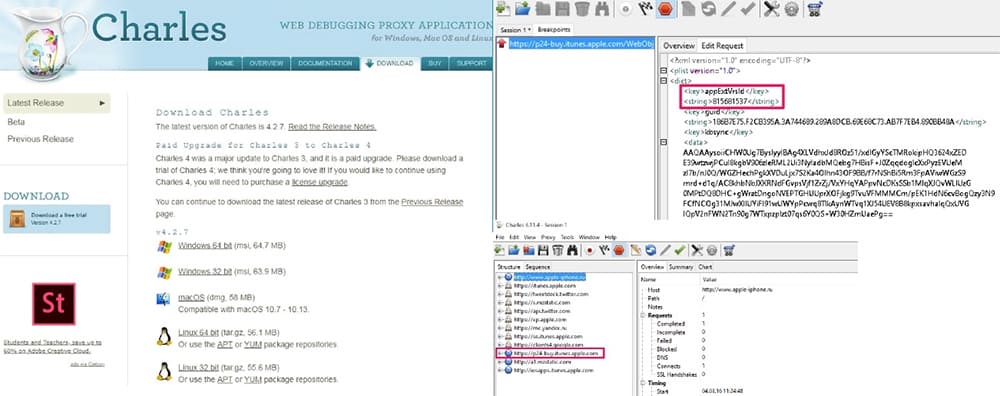Open Edit Request tab

722,46
